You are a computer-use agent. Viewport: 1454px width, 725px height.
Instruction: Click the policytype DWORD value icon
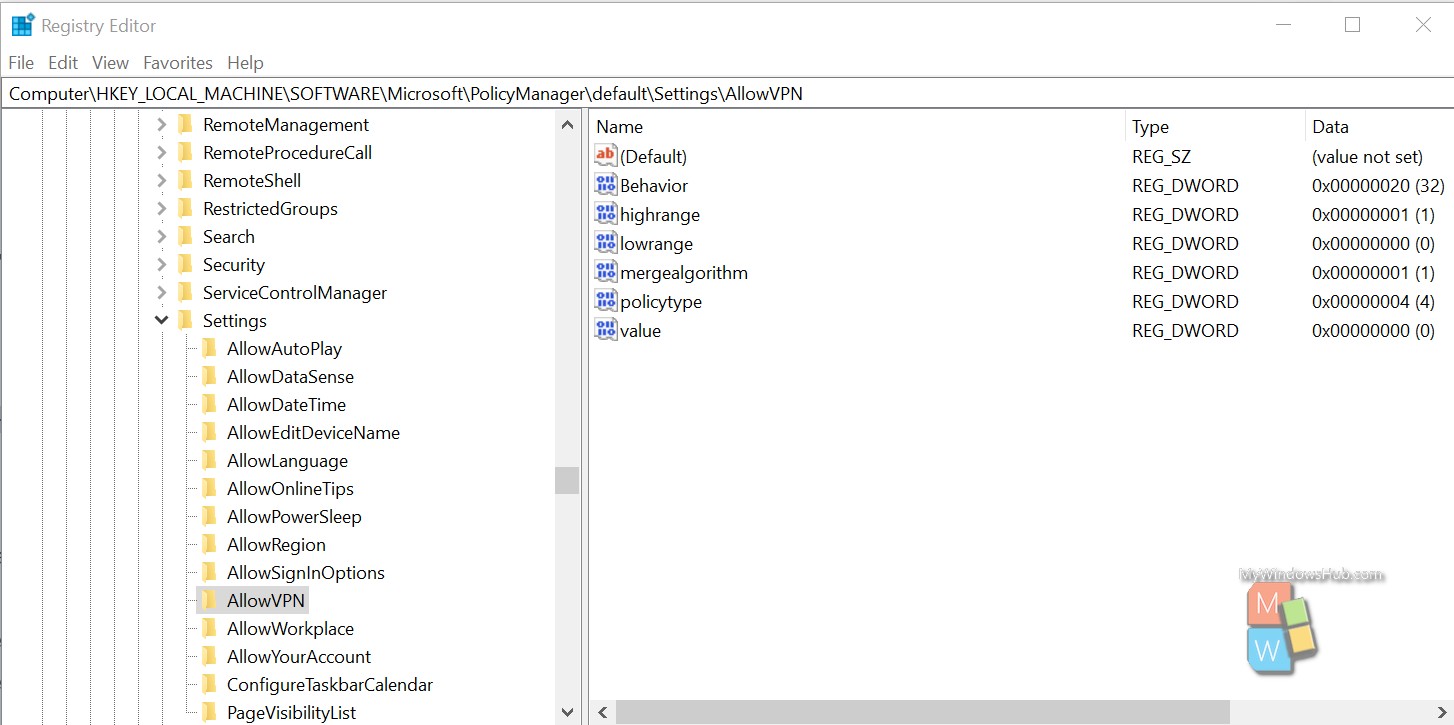click(x=605, y=300)
